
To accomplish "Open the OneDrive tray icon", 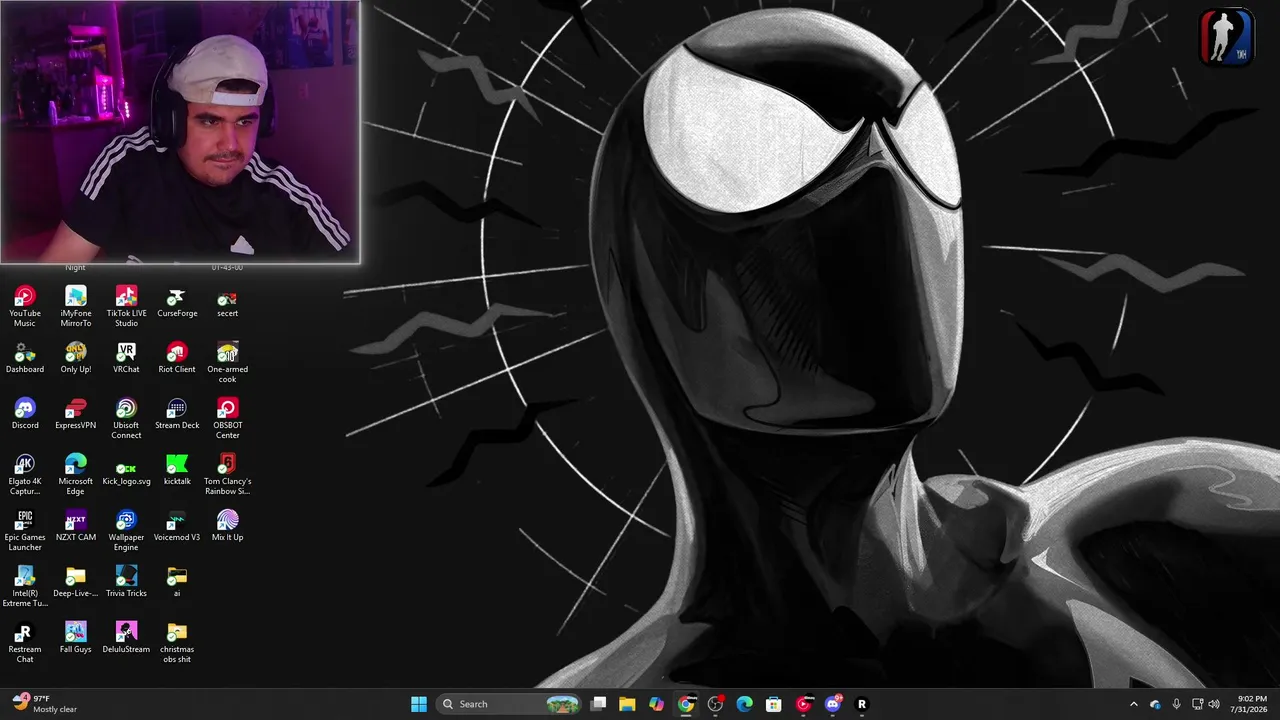I will (1155, 704).
